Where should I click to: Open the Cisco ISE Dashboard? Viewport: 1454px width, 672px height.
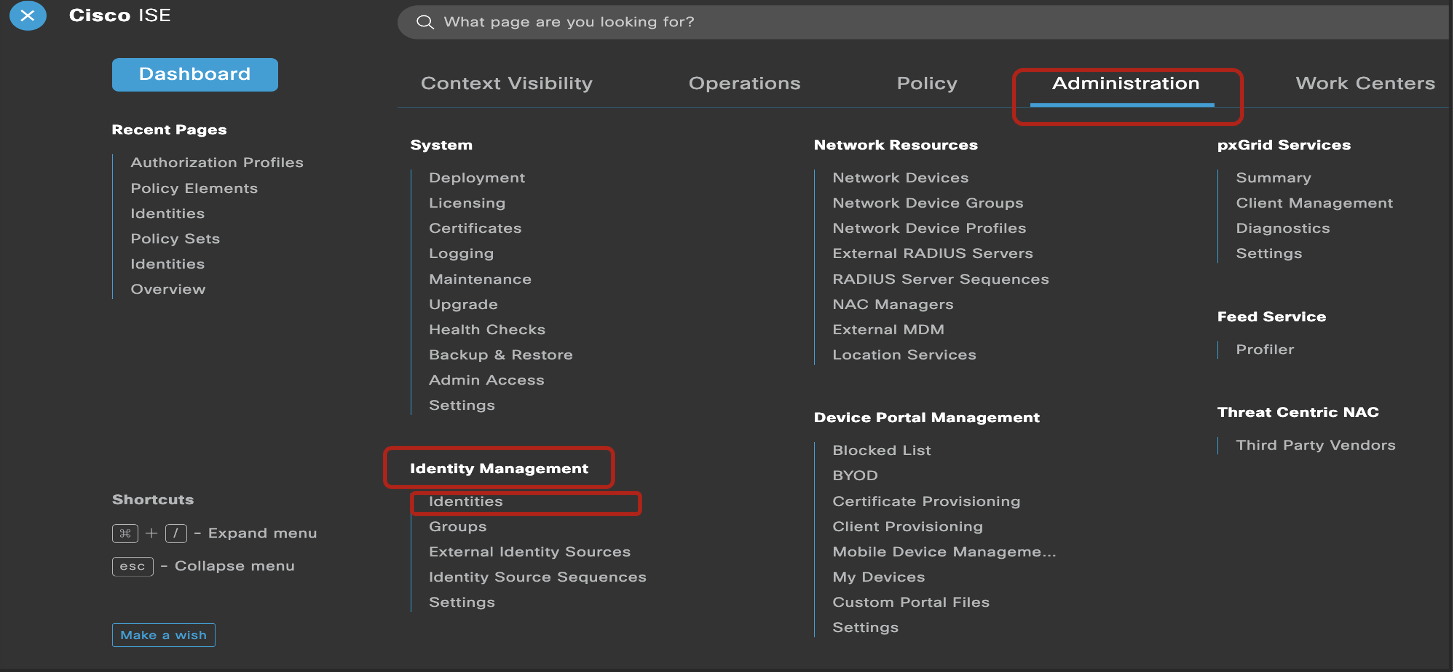194,74
